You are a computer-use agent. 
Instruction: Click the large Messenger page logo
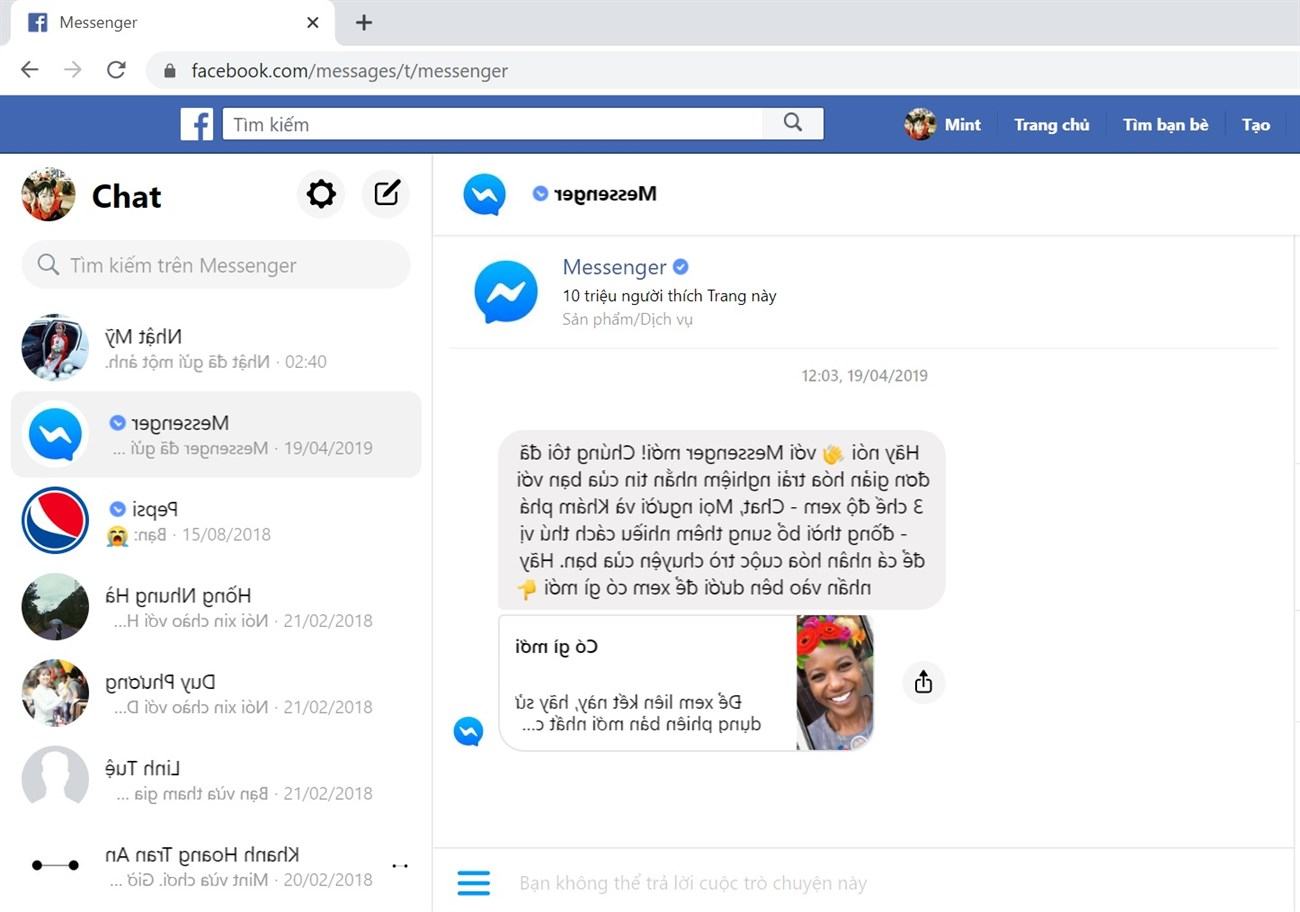[505, 292]
